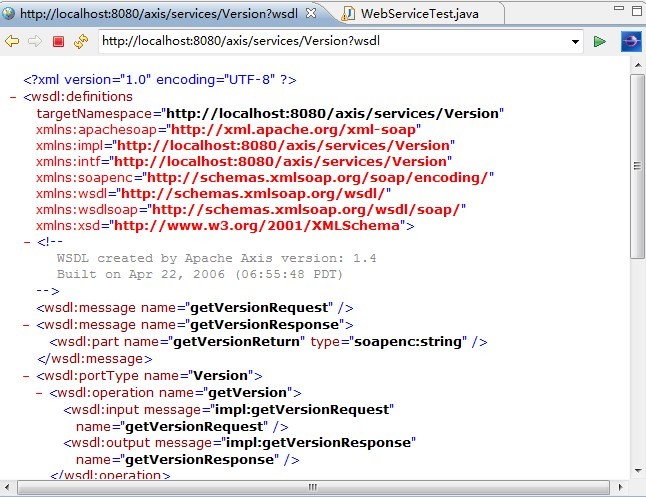This screenshot has height=497, width=646.
Task: Click the xml version declaration line
Action: click(160, 79)
